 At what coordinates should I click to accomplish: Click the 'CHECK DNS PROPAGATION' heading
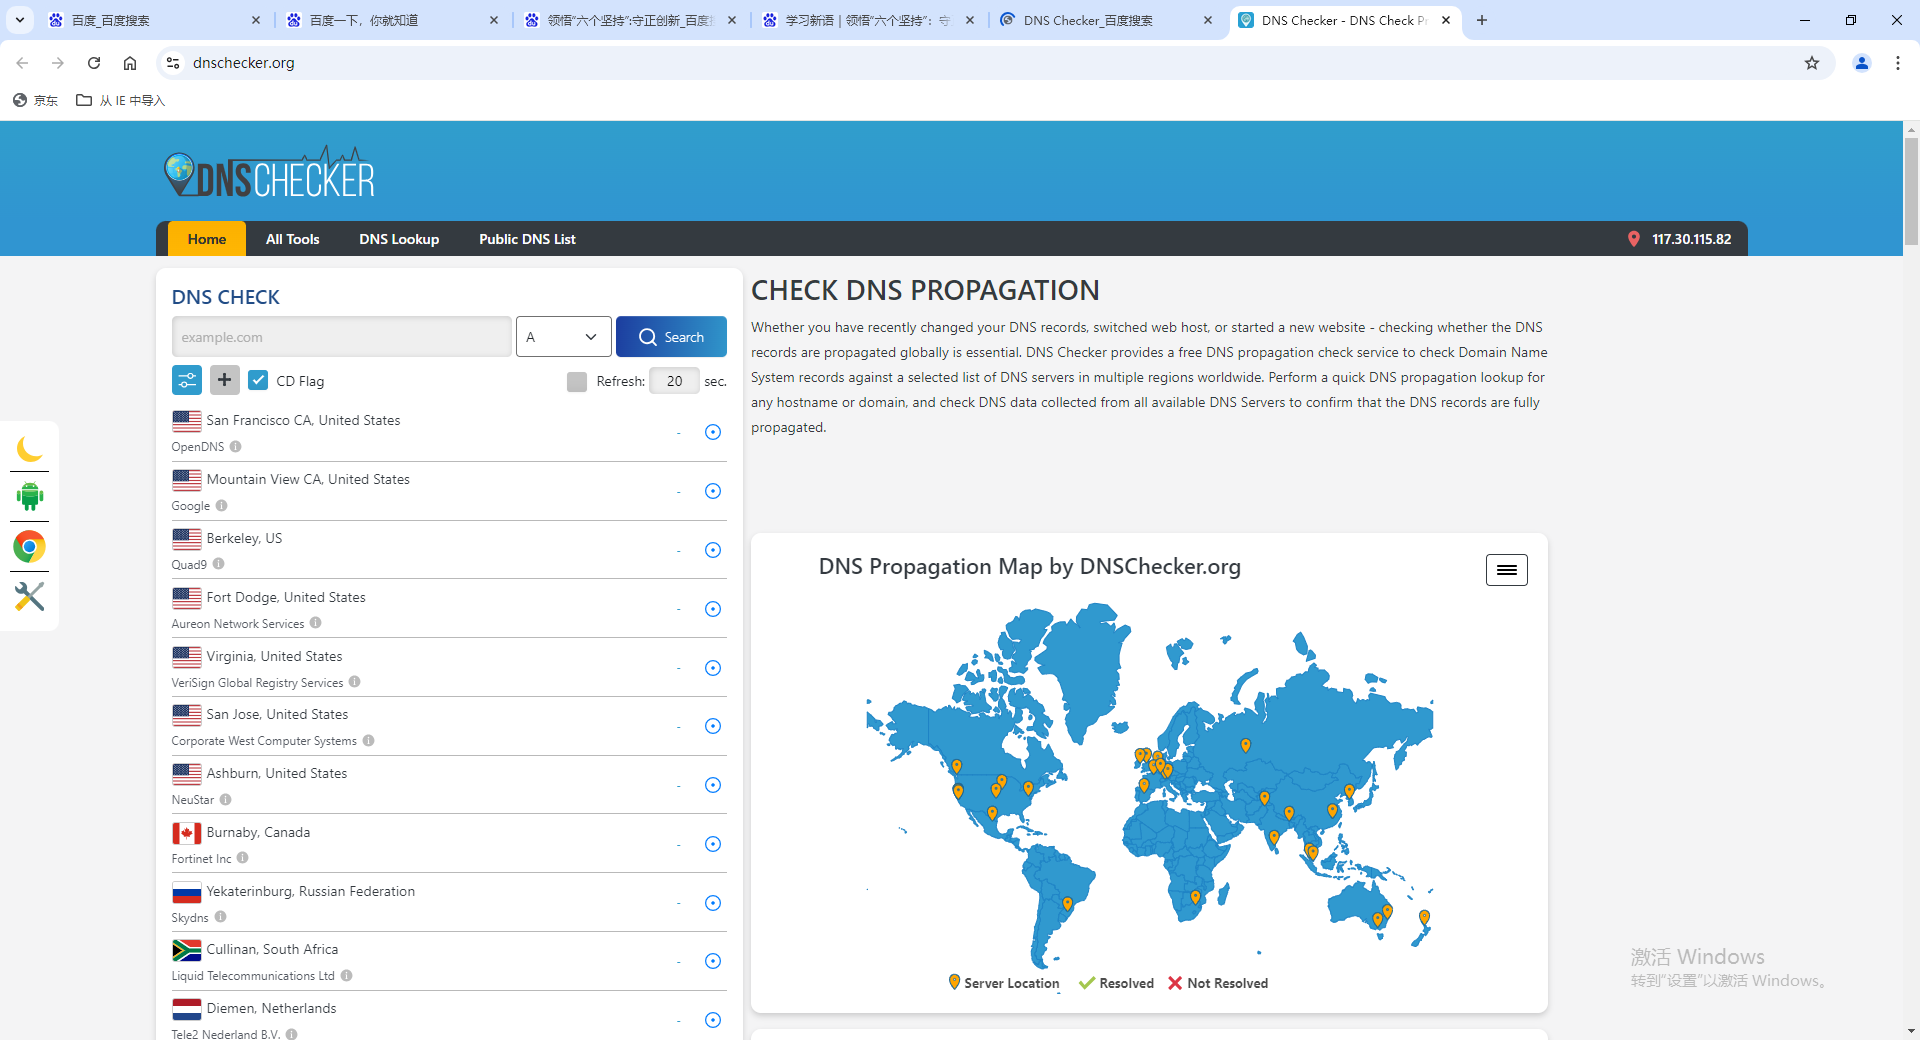[925, 290]
